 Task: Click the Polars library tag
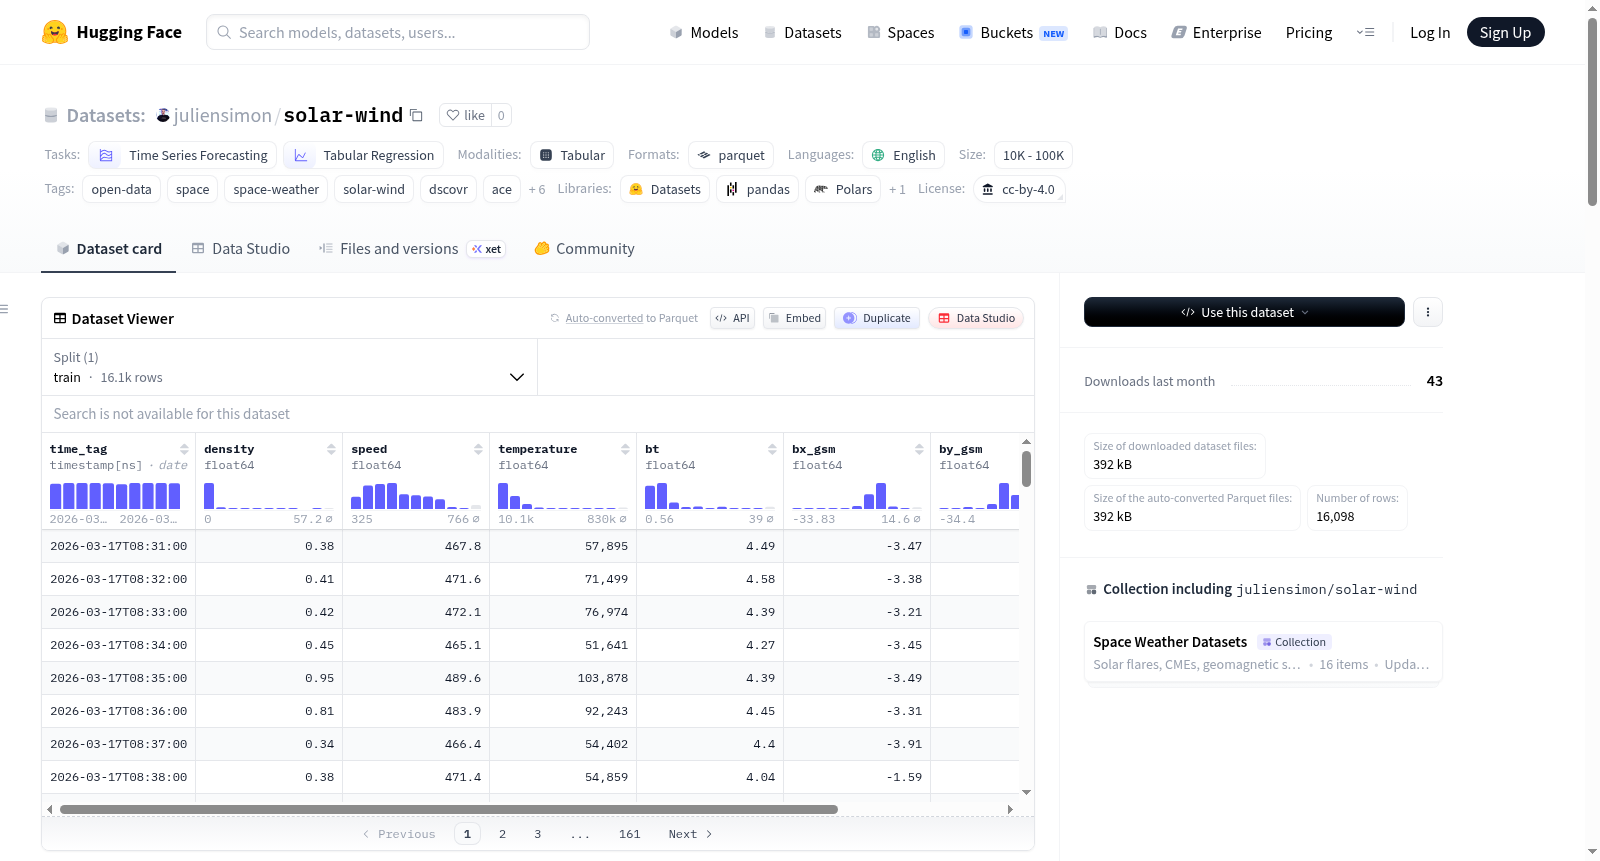pos(844,189)
